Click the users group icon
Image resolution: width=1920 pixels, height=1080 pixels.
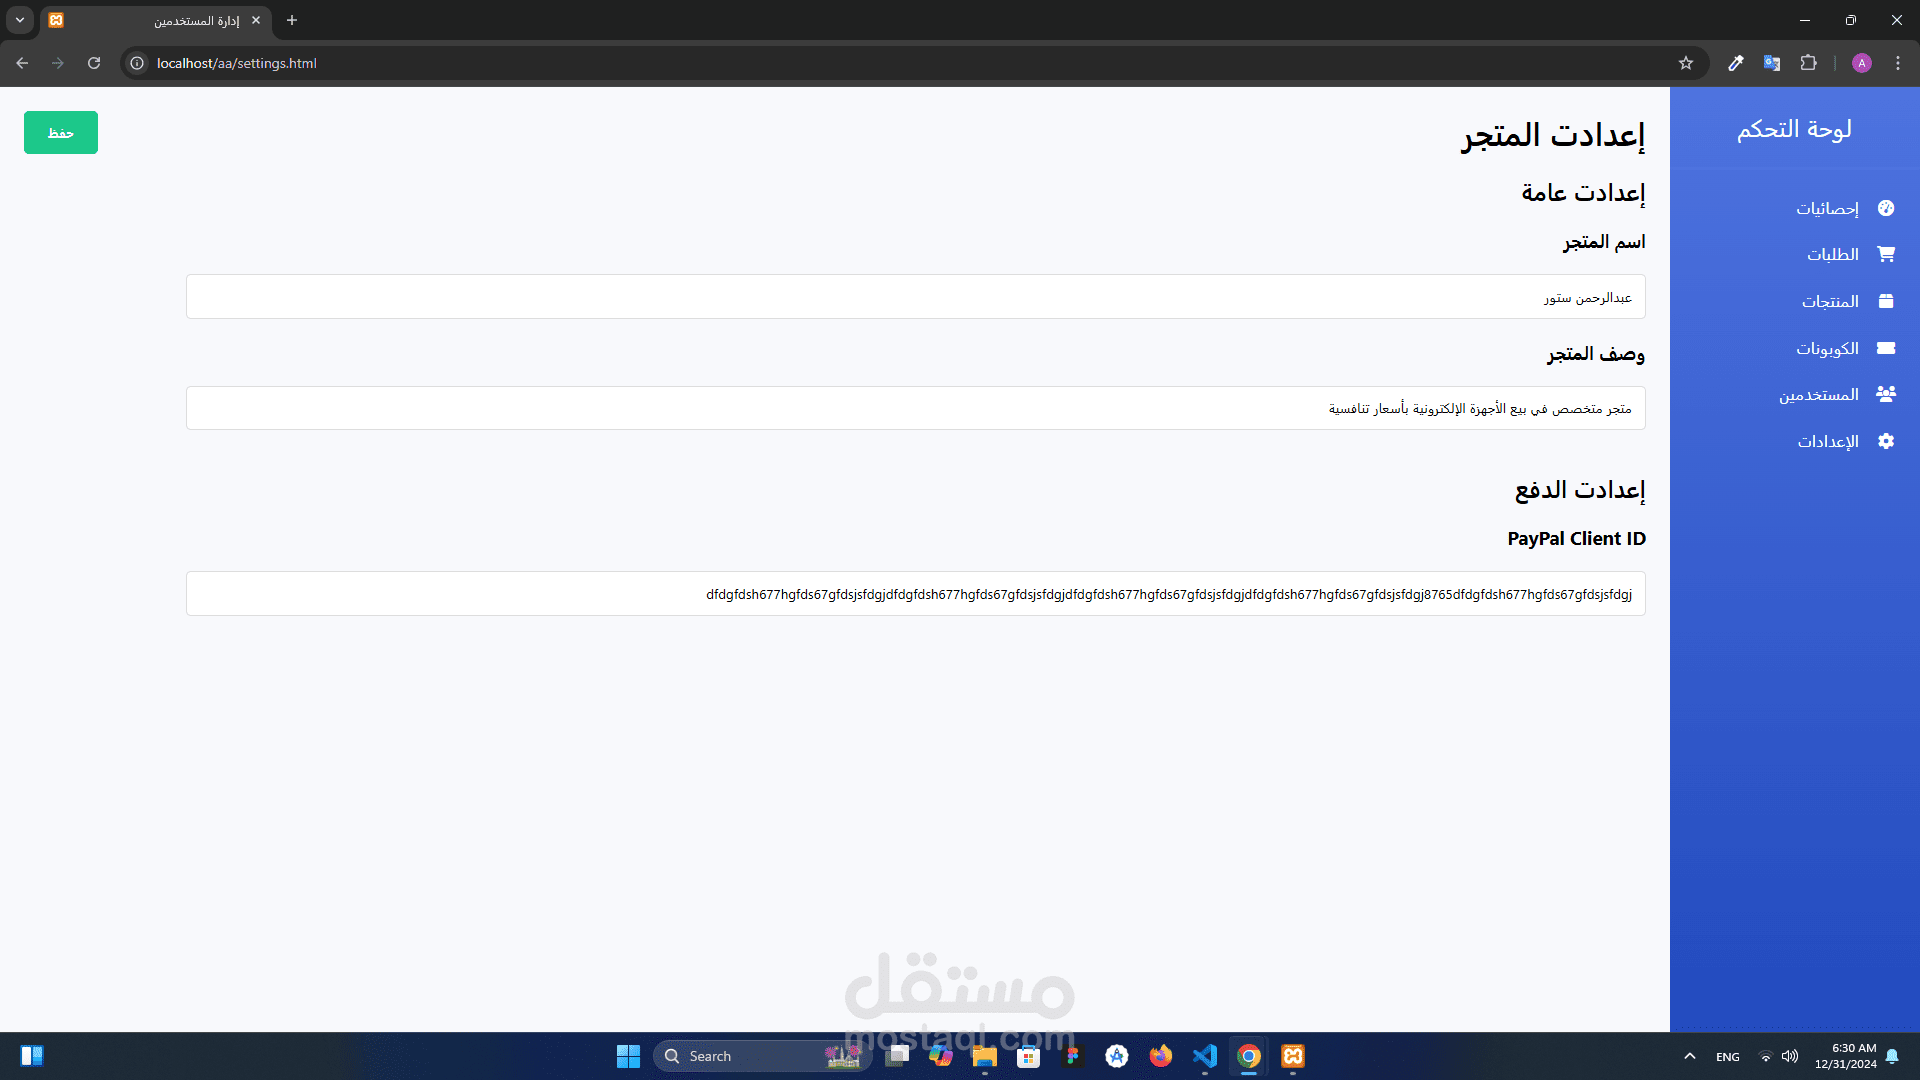[1886, 394]
